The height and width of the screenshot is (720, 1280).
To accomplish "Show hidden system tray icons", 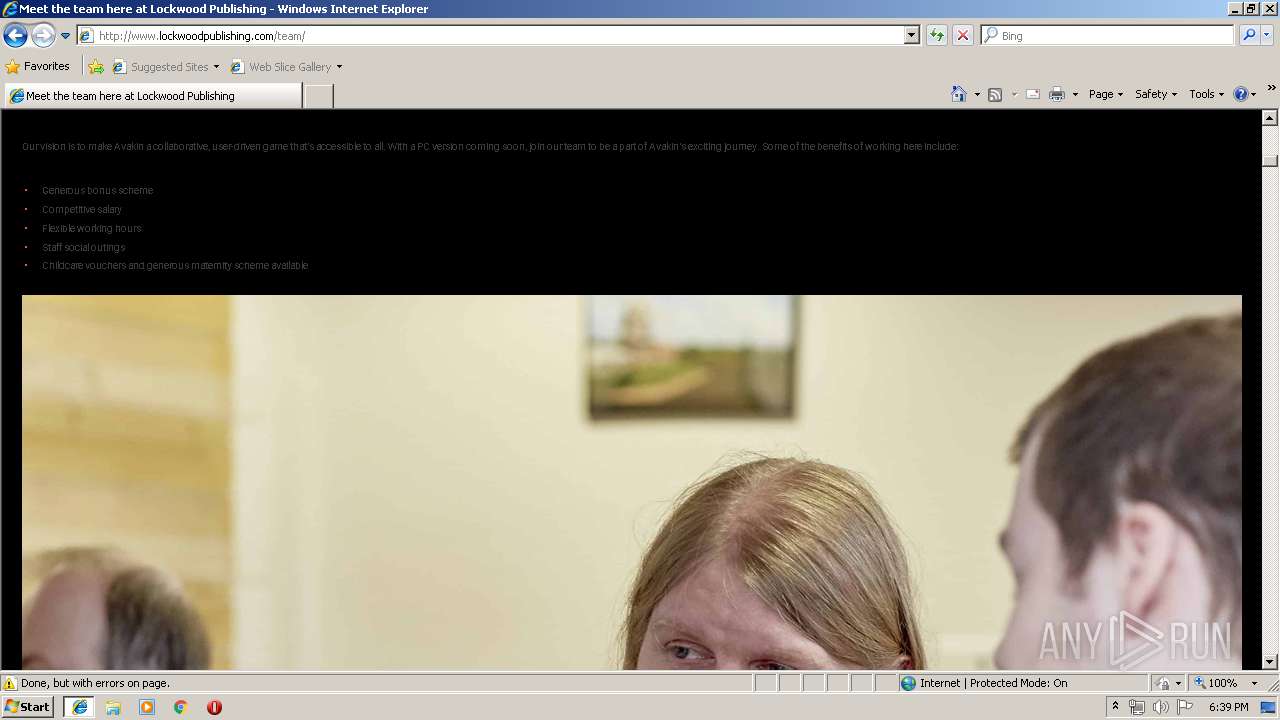I will [x=1115, y=707].
